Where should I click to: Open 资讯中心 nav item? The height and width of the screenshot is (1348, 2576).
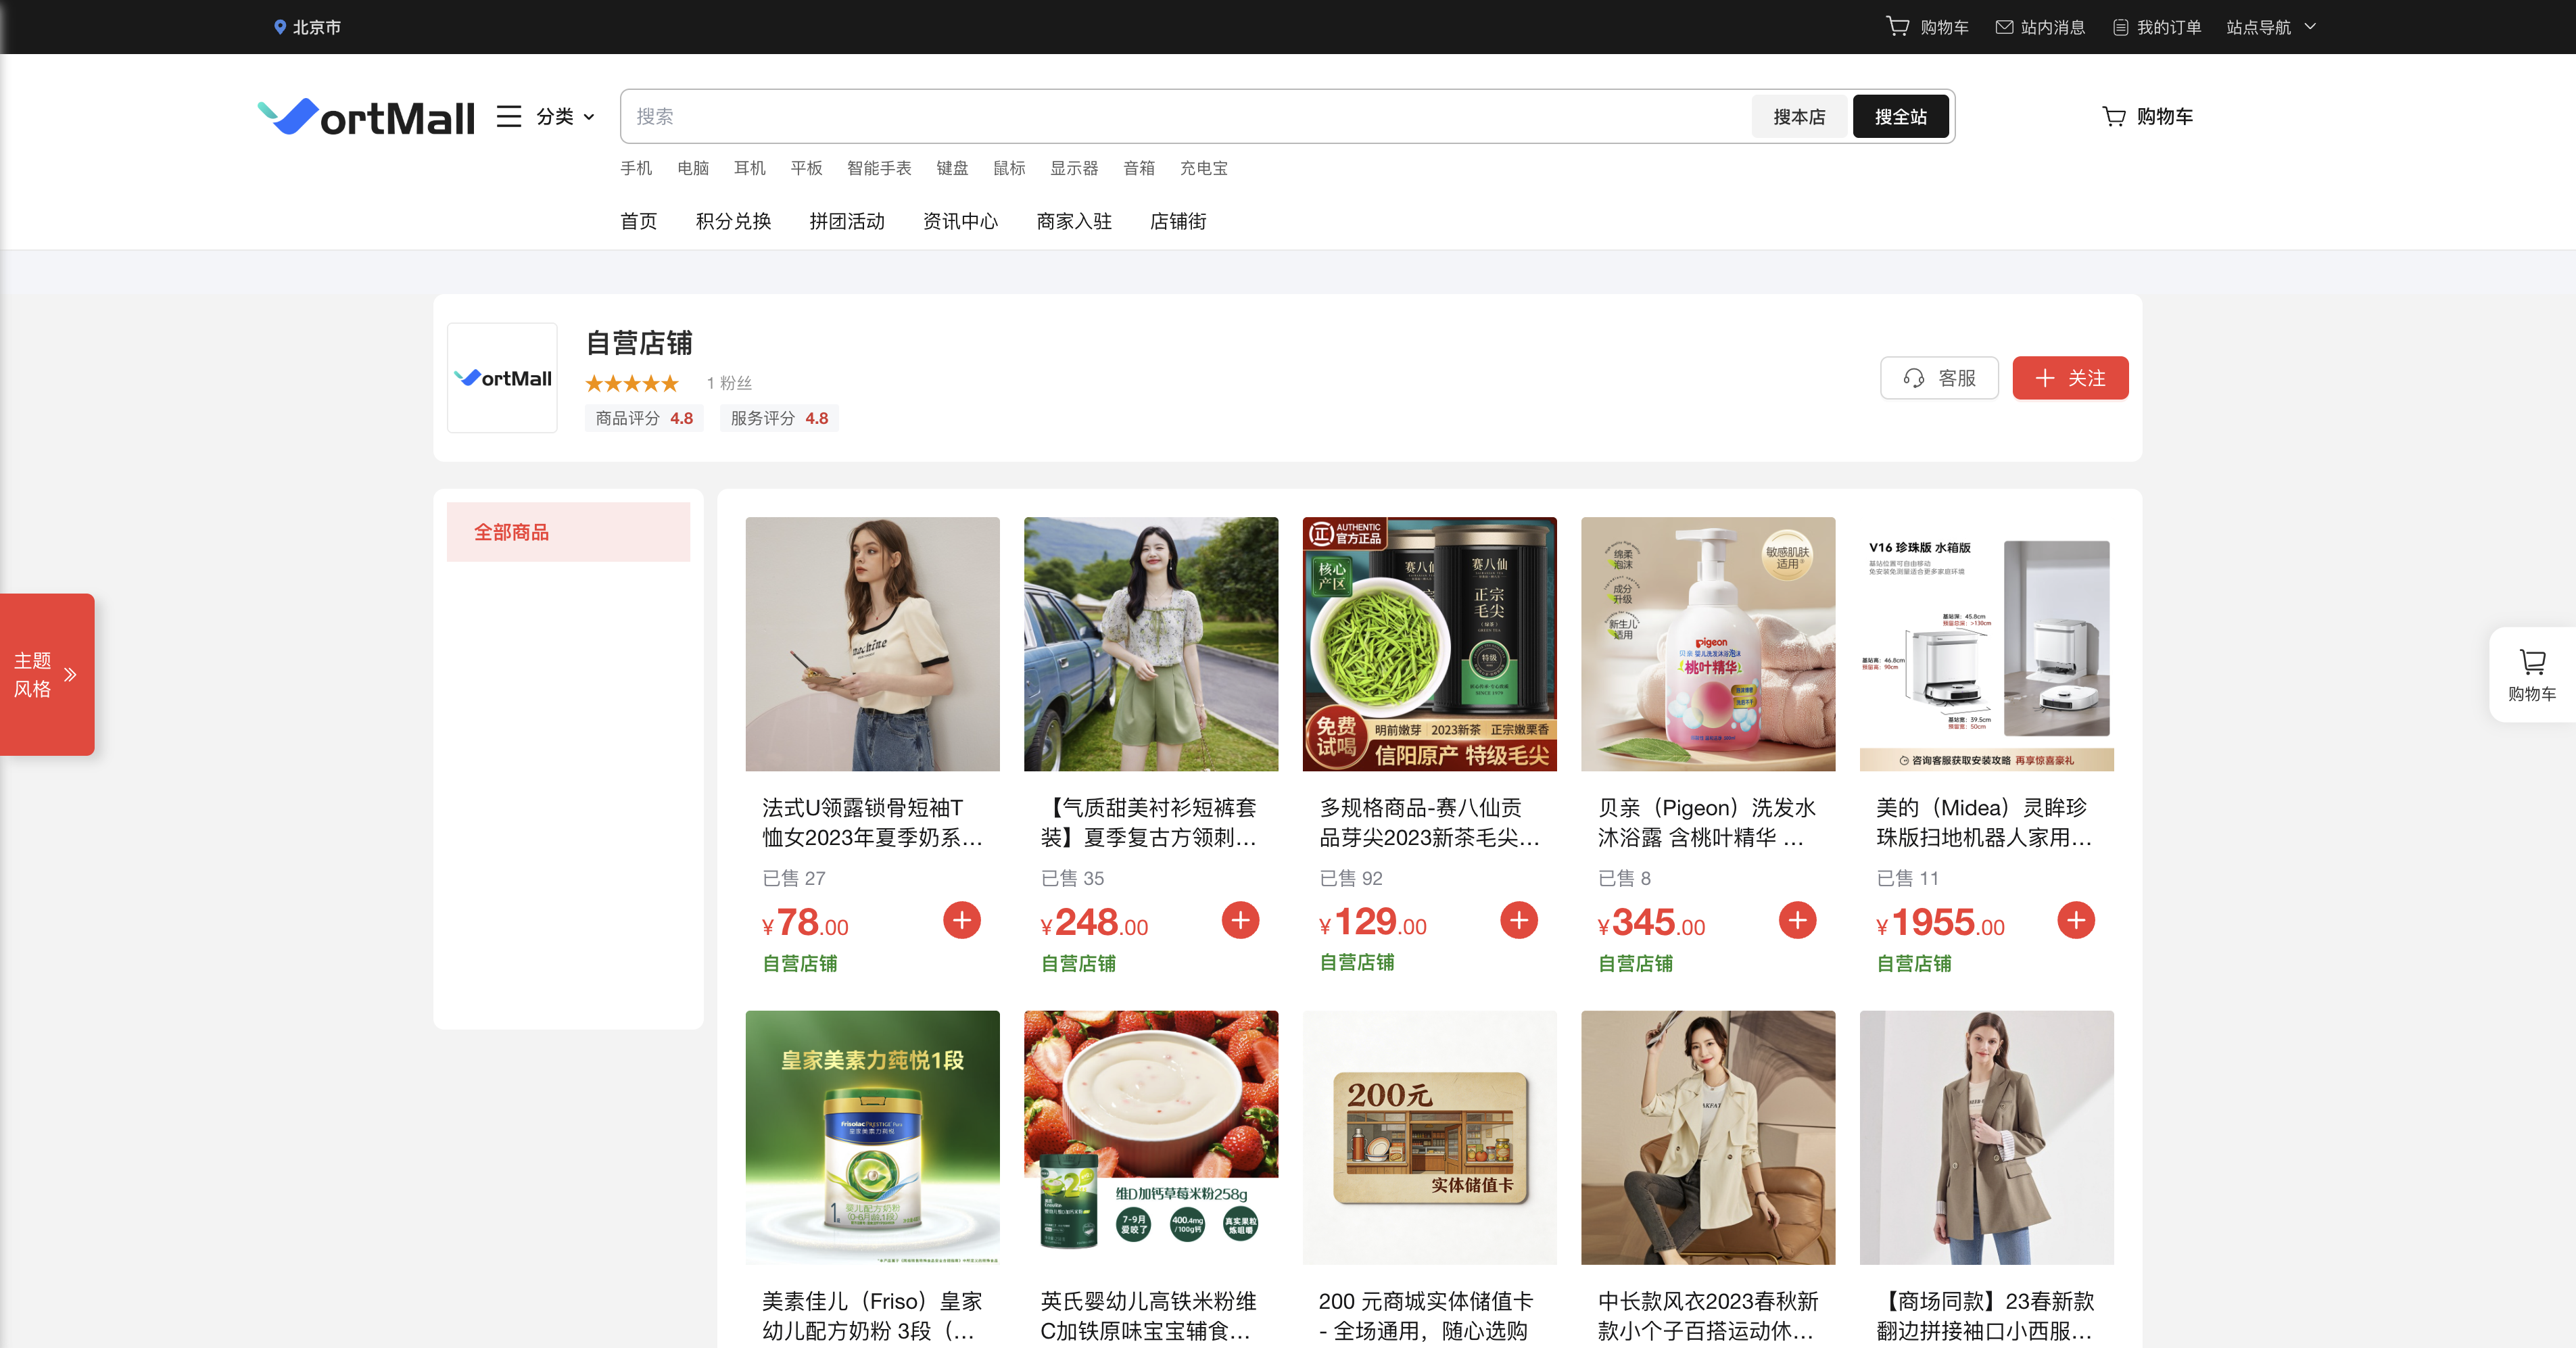(960, 221)
